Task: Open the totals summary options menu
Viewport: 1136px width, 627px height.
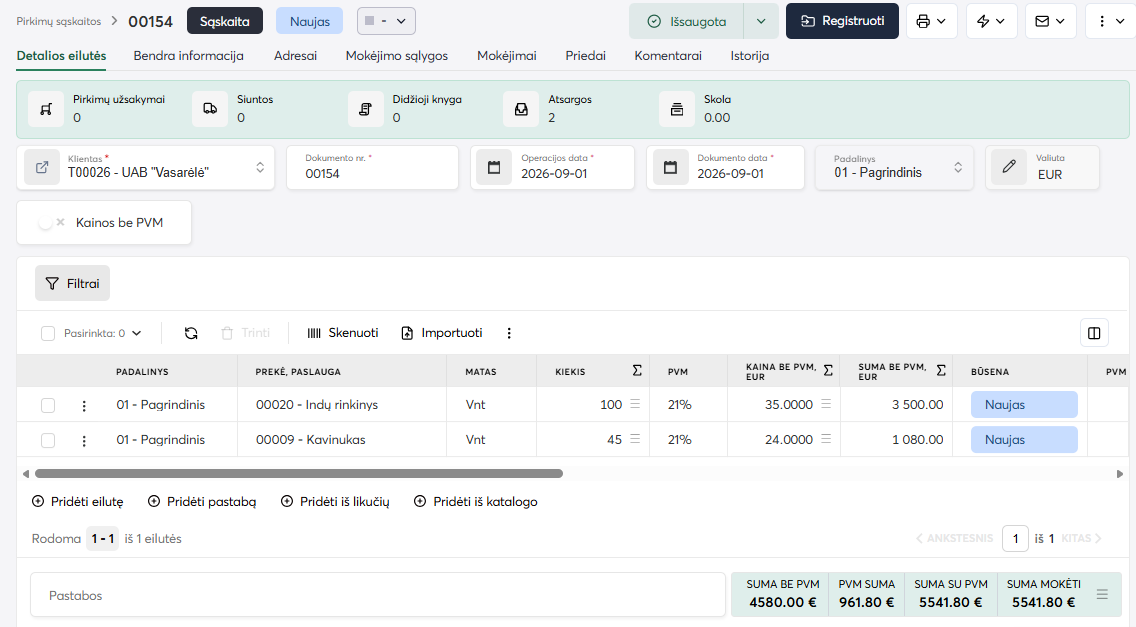Action: [1102, 594]
